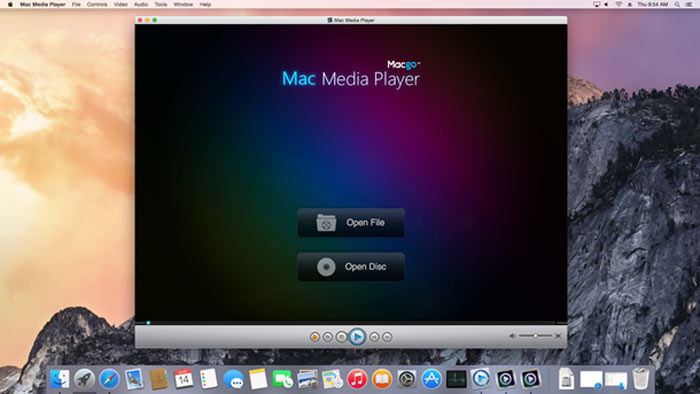The width and height of the screenshot is (700, 394).
Task: Click the Open Disc button
Action: (x=351, y=267)
